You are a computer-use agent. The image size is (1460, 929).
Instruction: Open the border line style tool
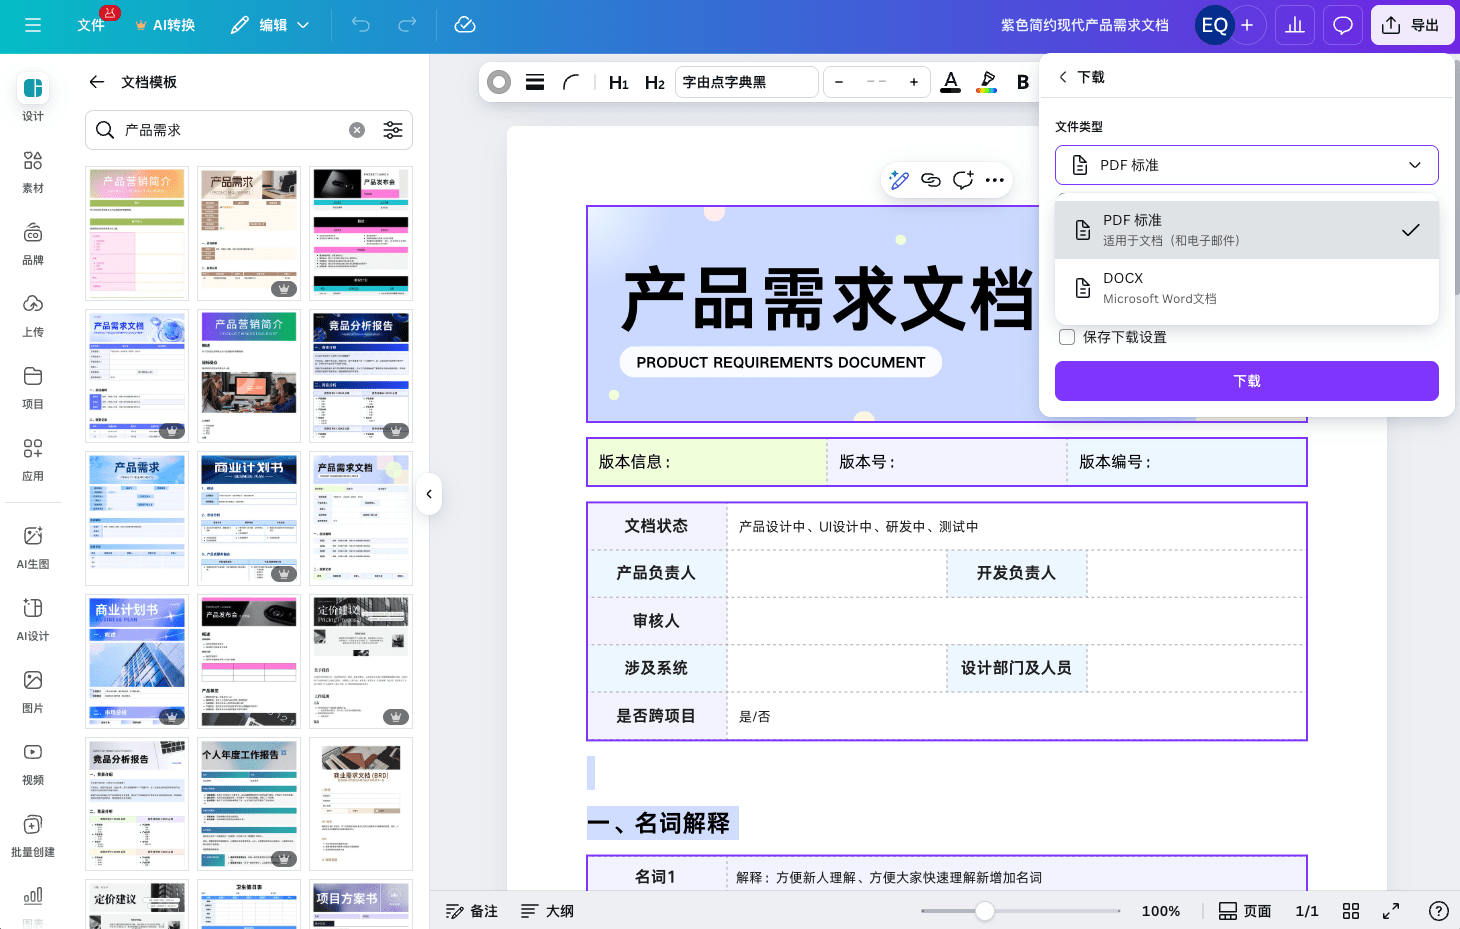535,82
